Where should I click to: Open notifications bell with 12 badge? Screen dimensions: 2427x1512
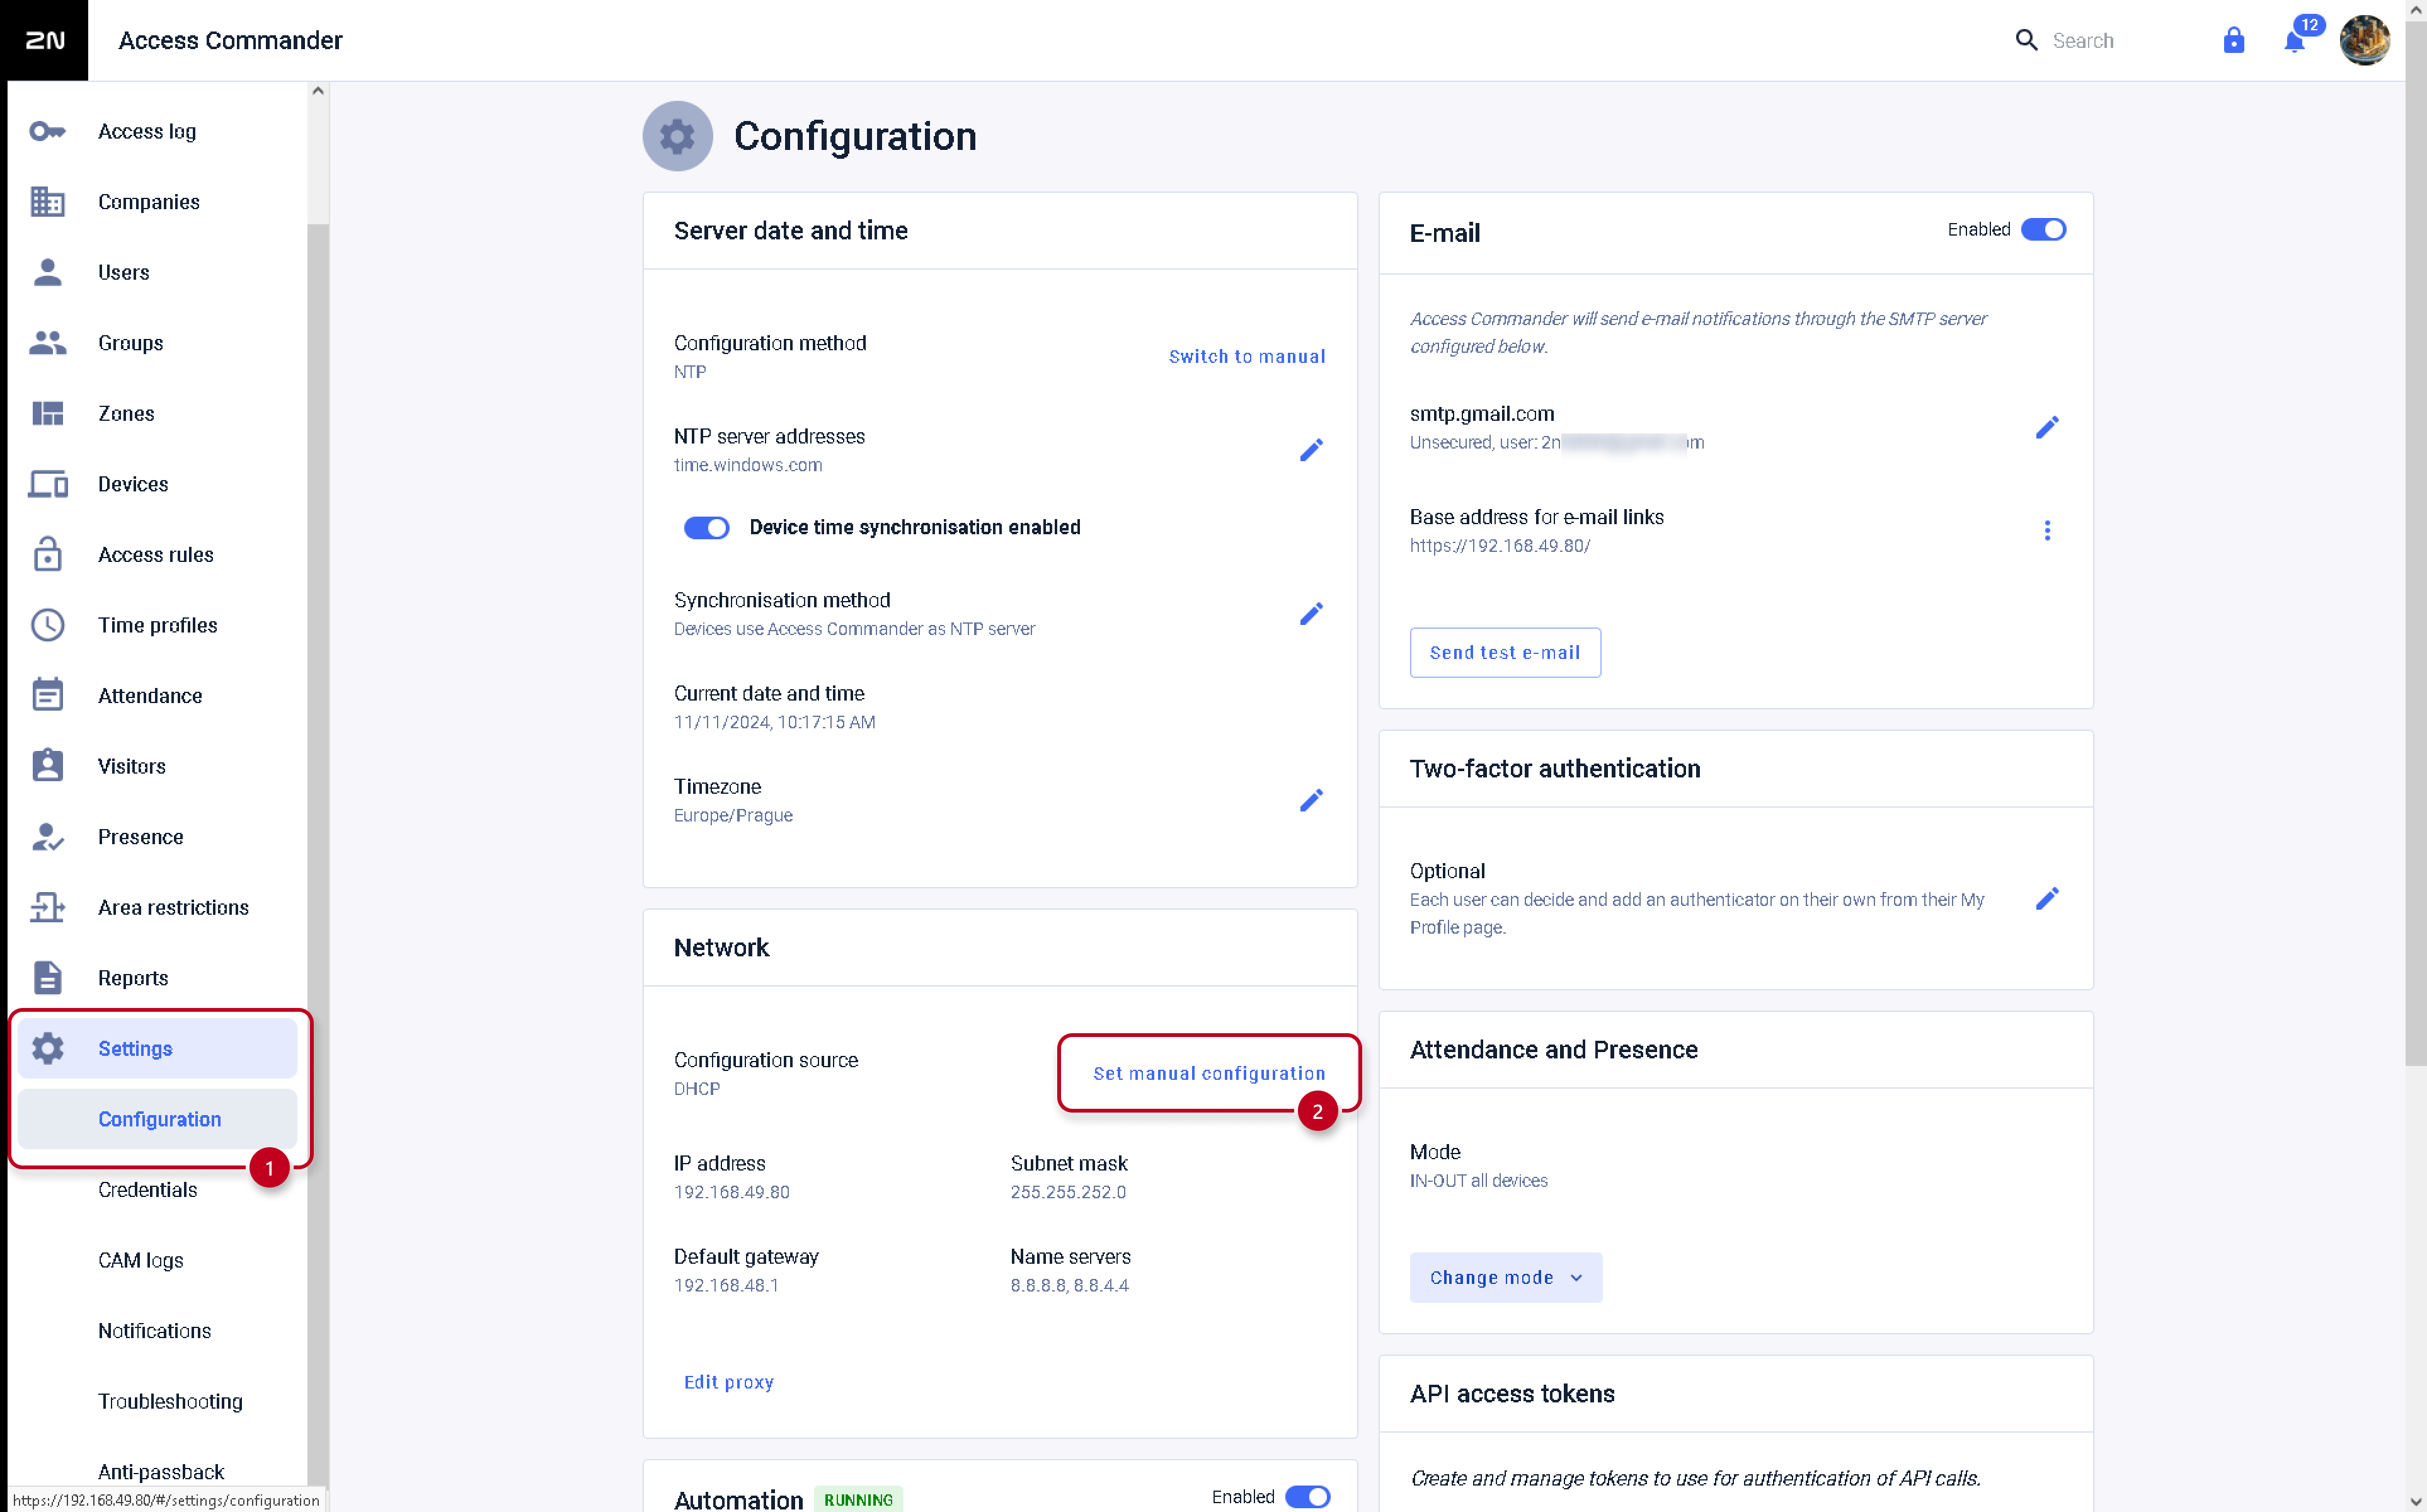pos(2296,40)
